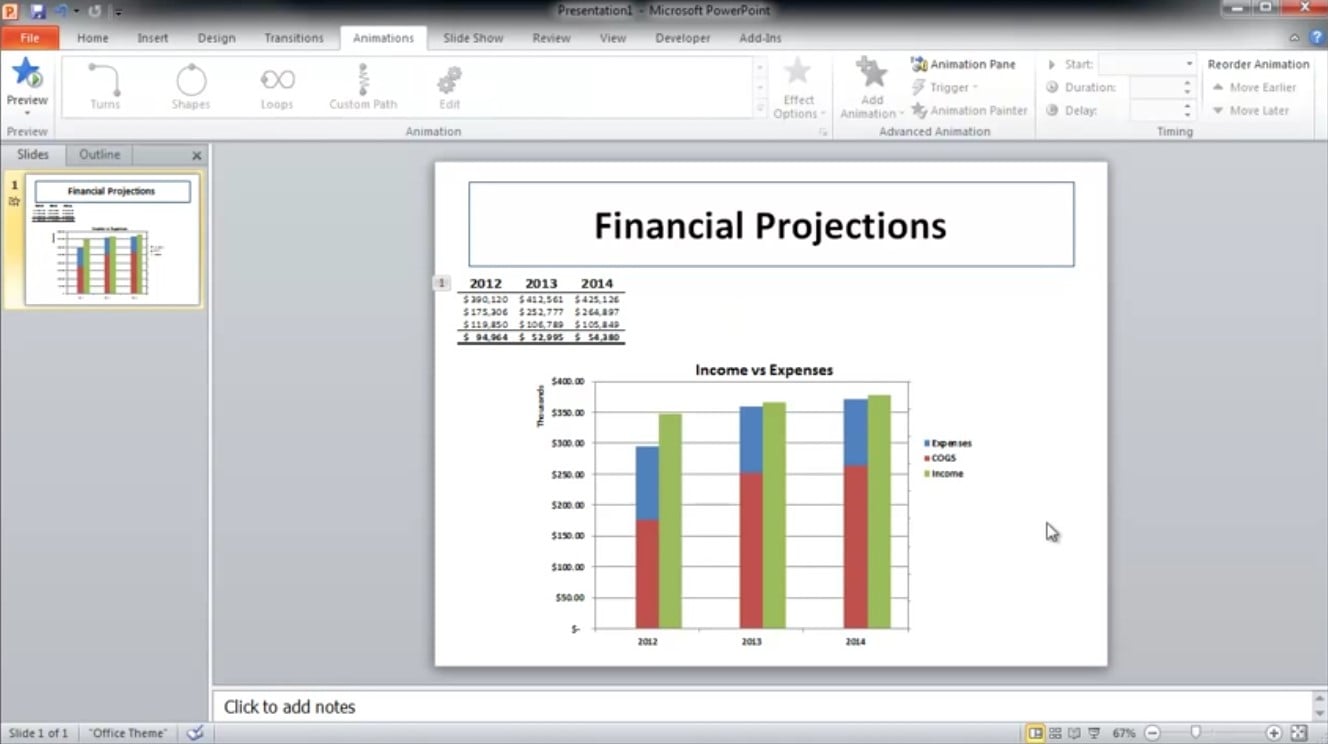Click the Save icon in quick access toolbar
The height and width of the screenshot is (744, 1328).
[x=38, y=11]
